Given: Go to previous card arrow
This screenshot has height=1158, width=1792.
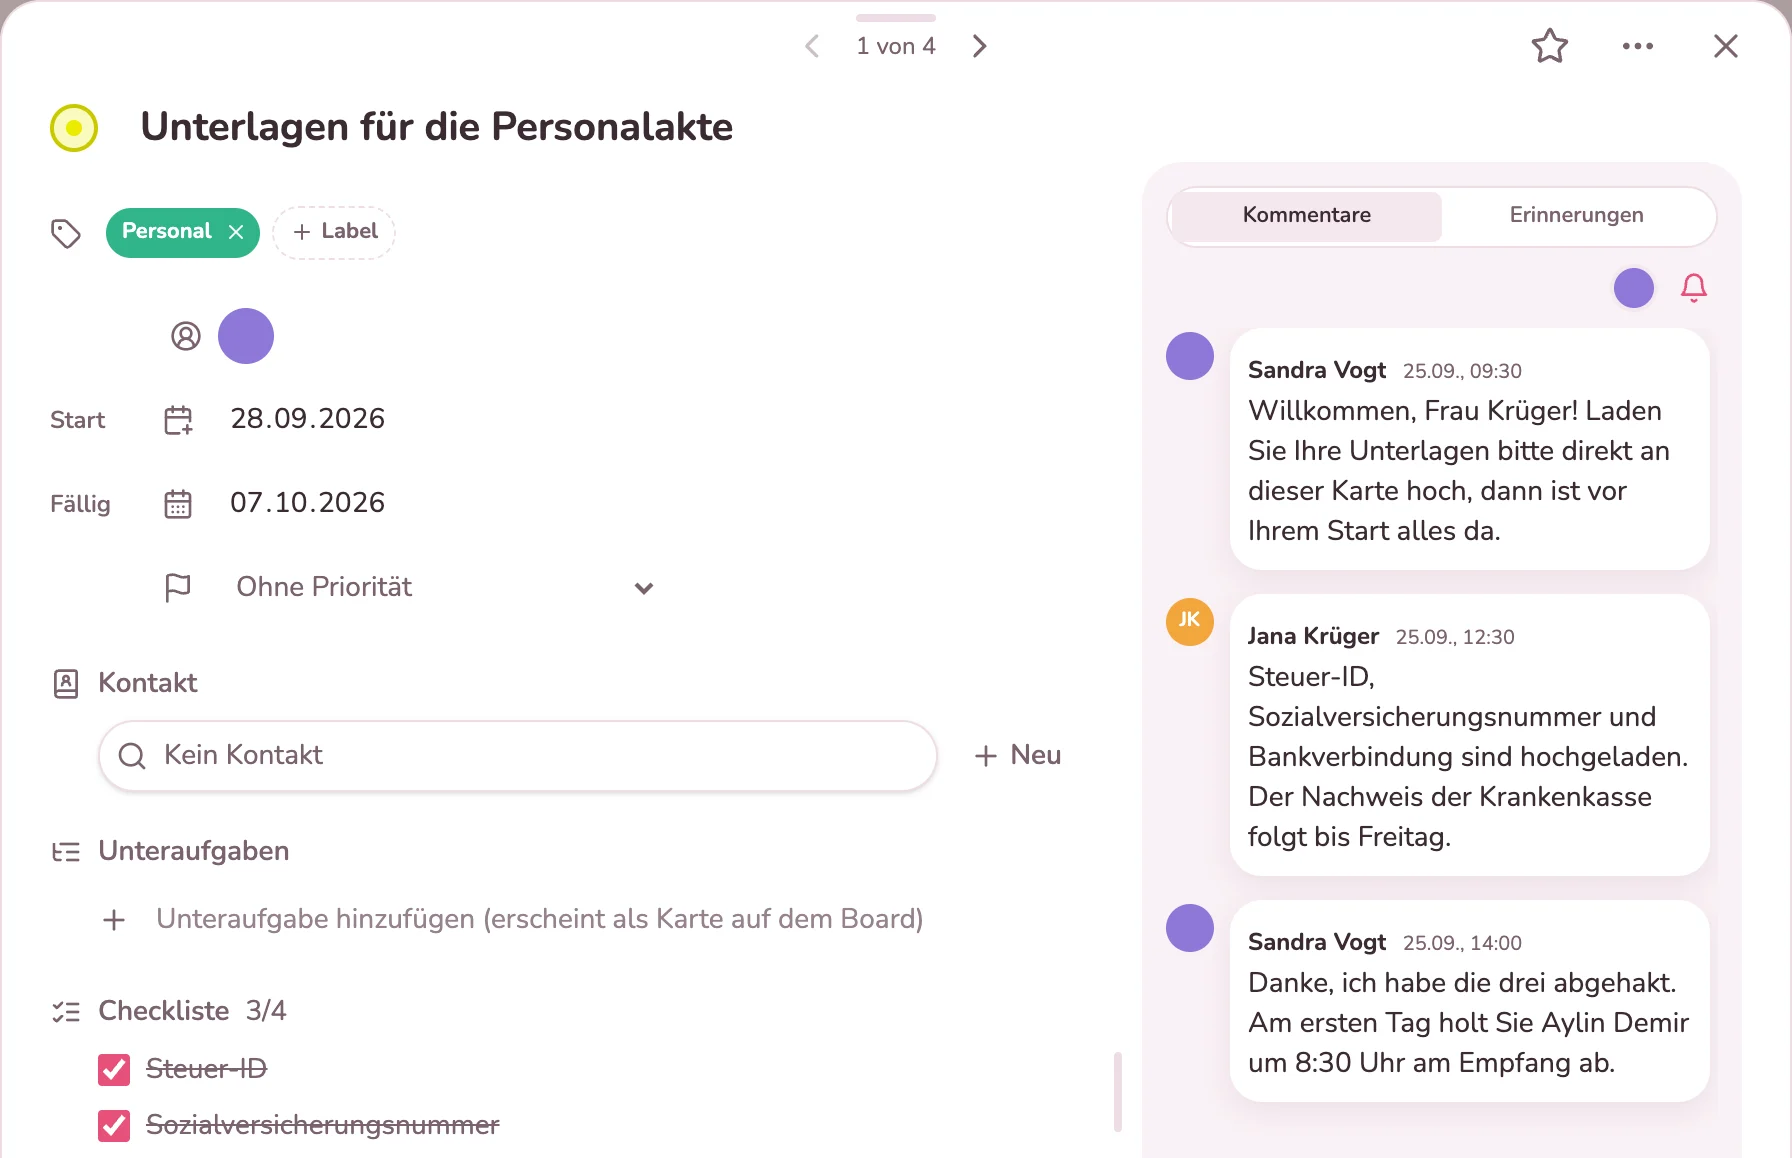Looking at the screenshot, I should point(812,46).
